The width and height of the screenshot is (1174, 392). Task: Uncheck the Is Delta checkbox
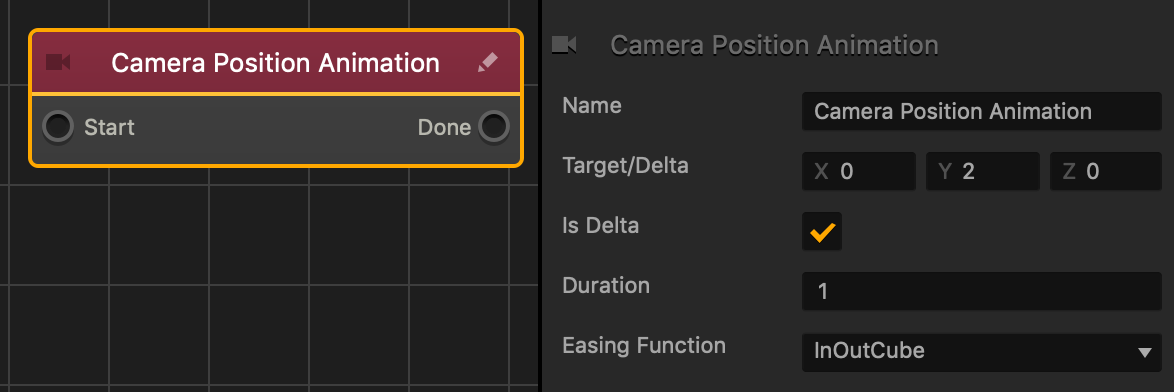click(x=821, y=231)
